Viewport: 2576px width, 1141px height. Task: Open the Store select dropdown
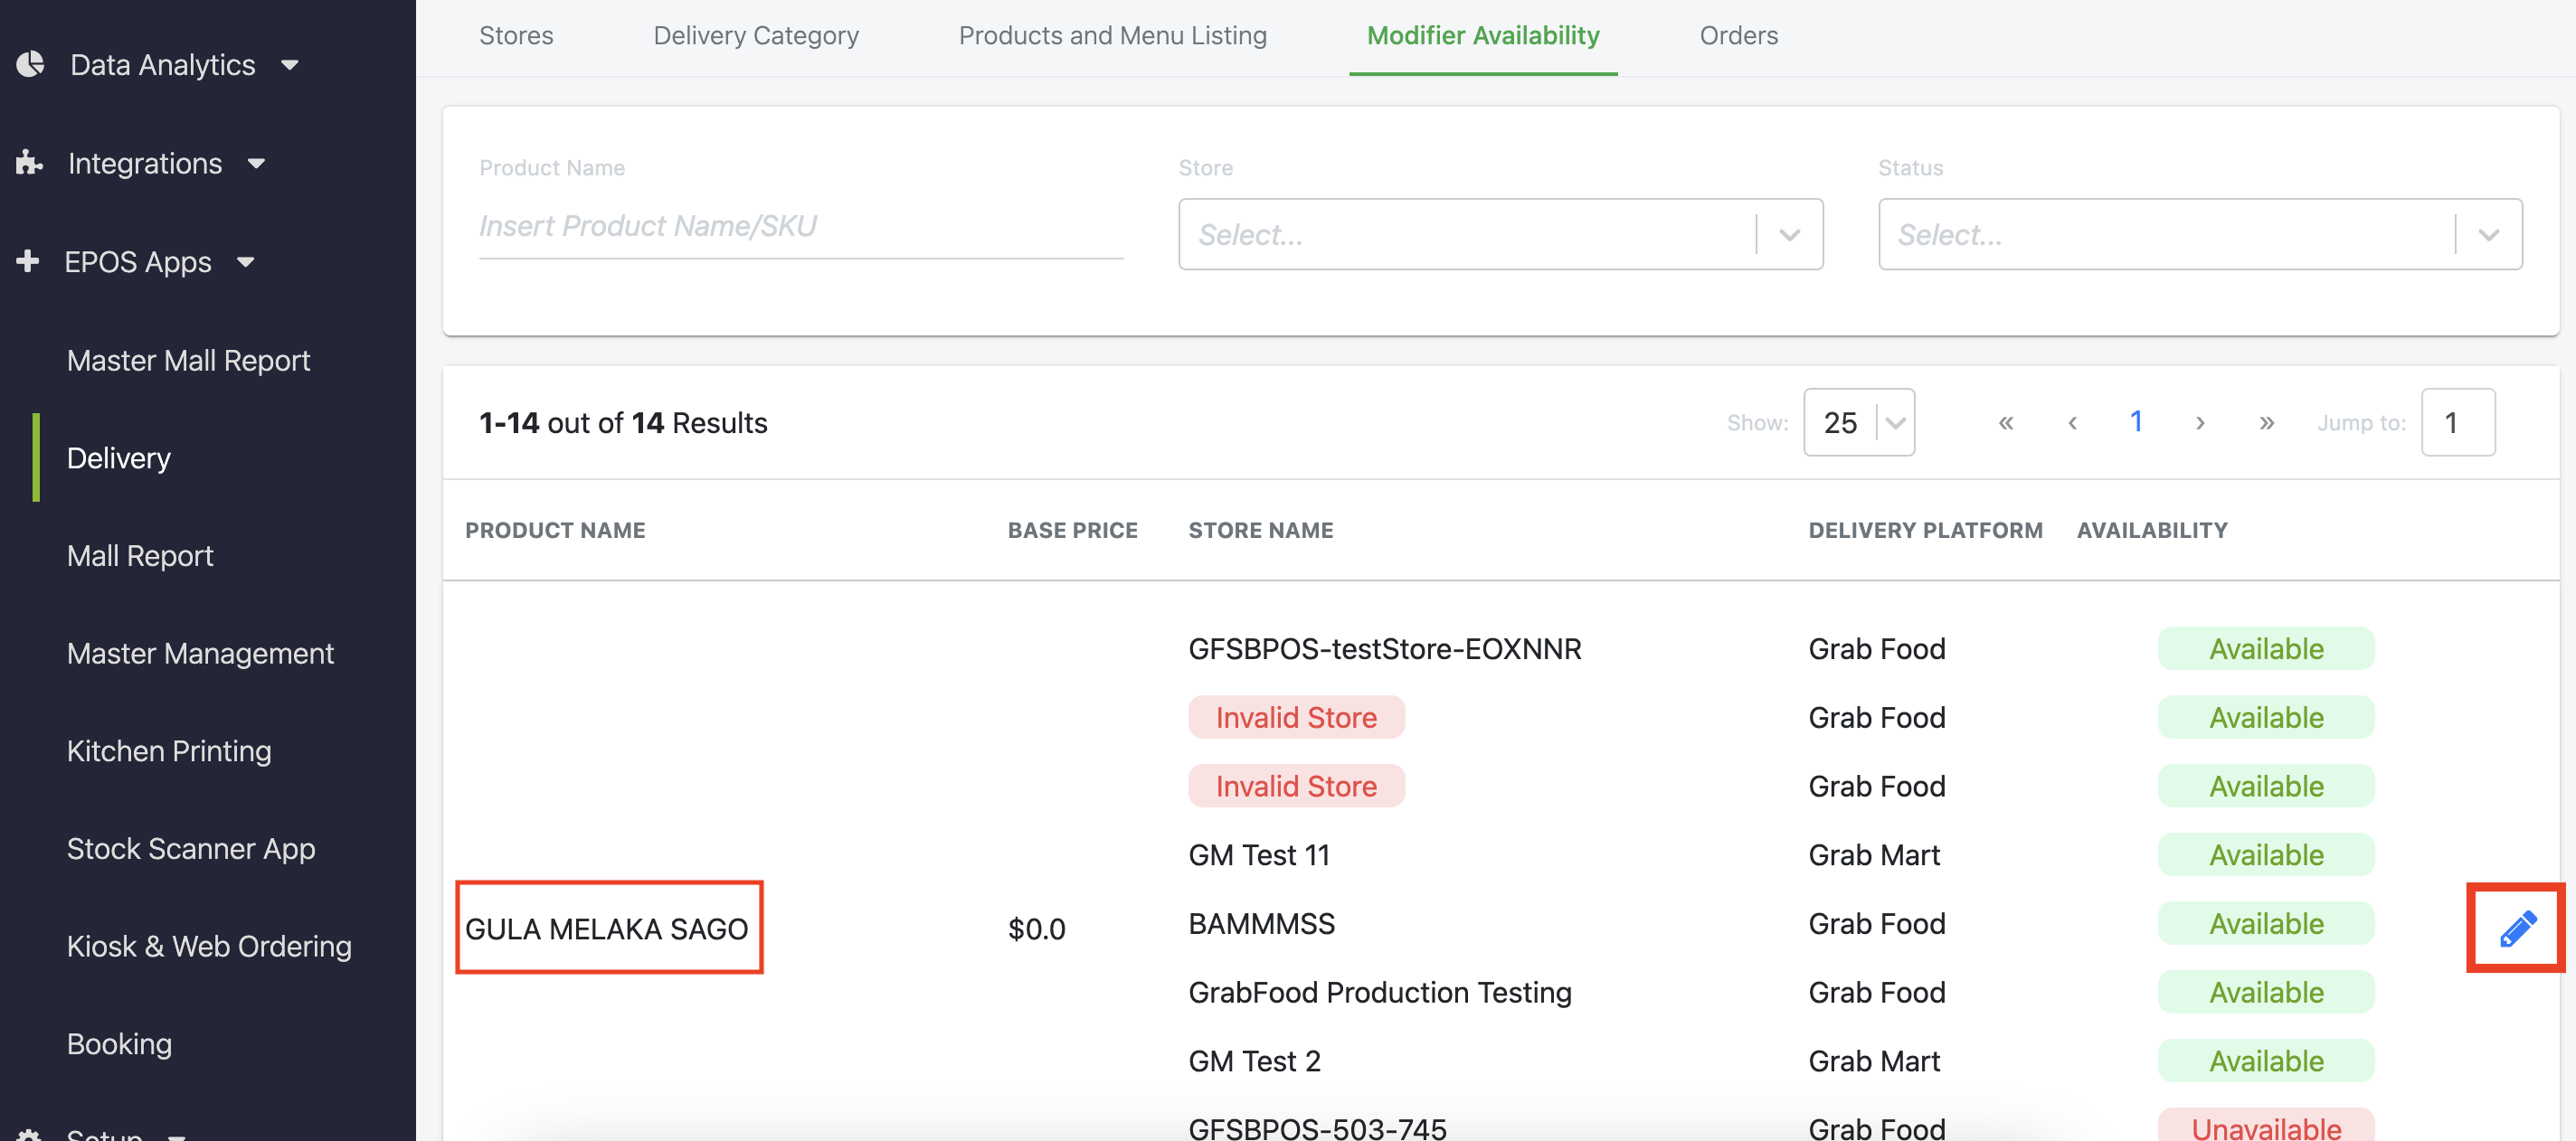click(x=1499, y=234)
